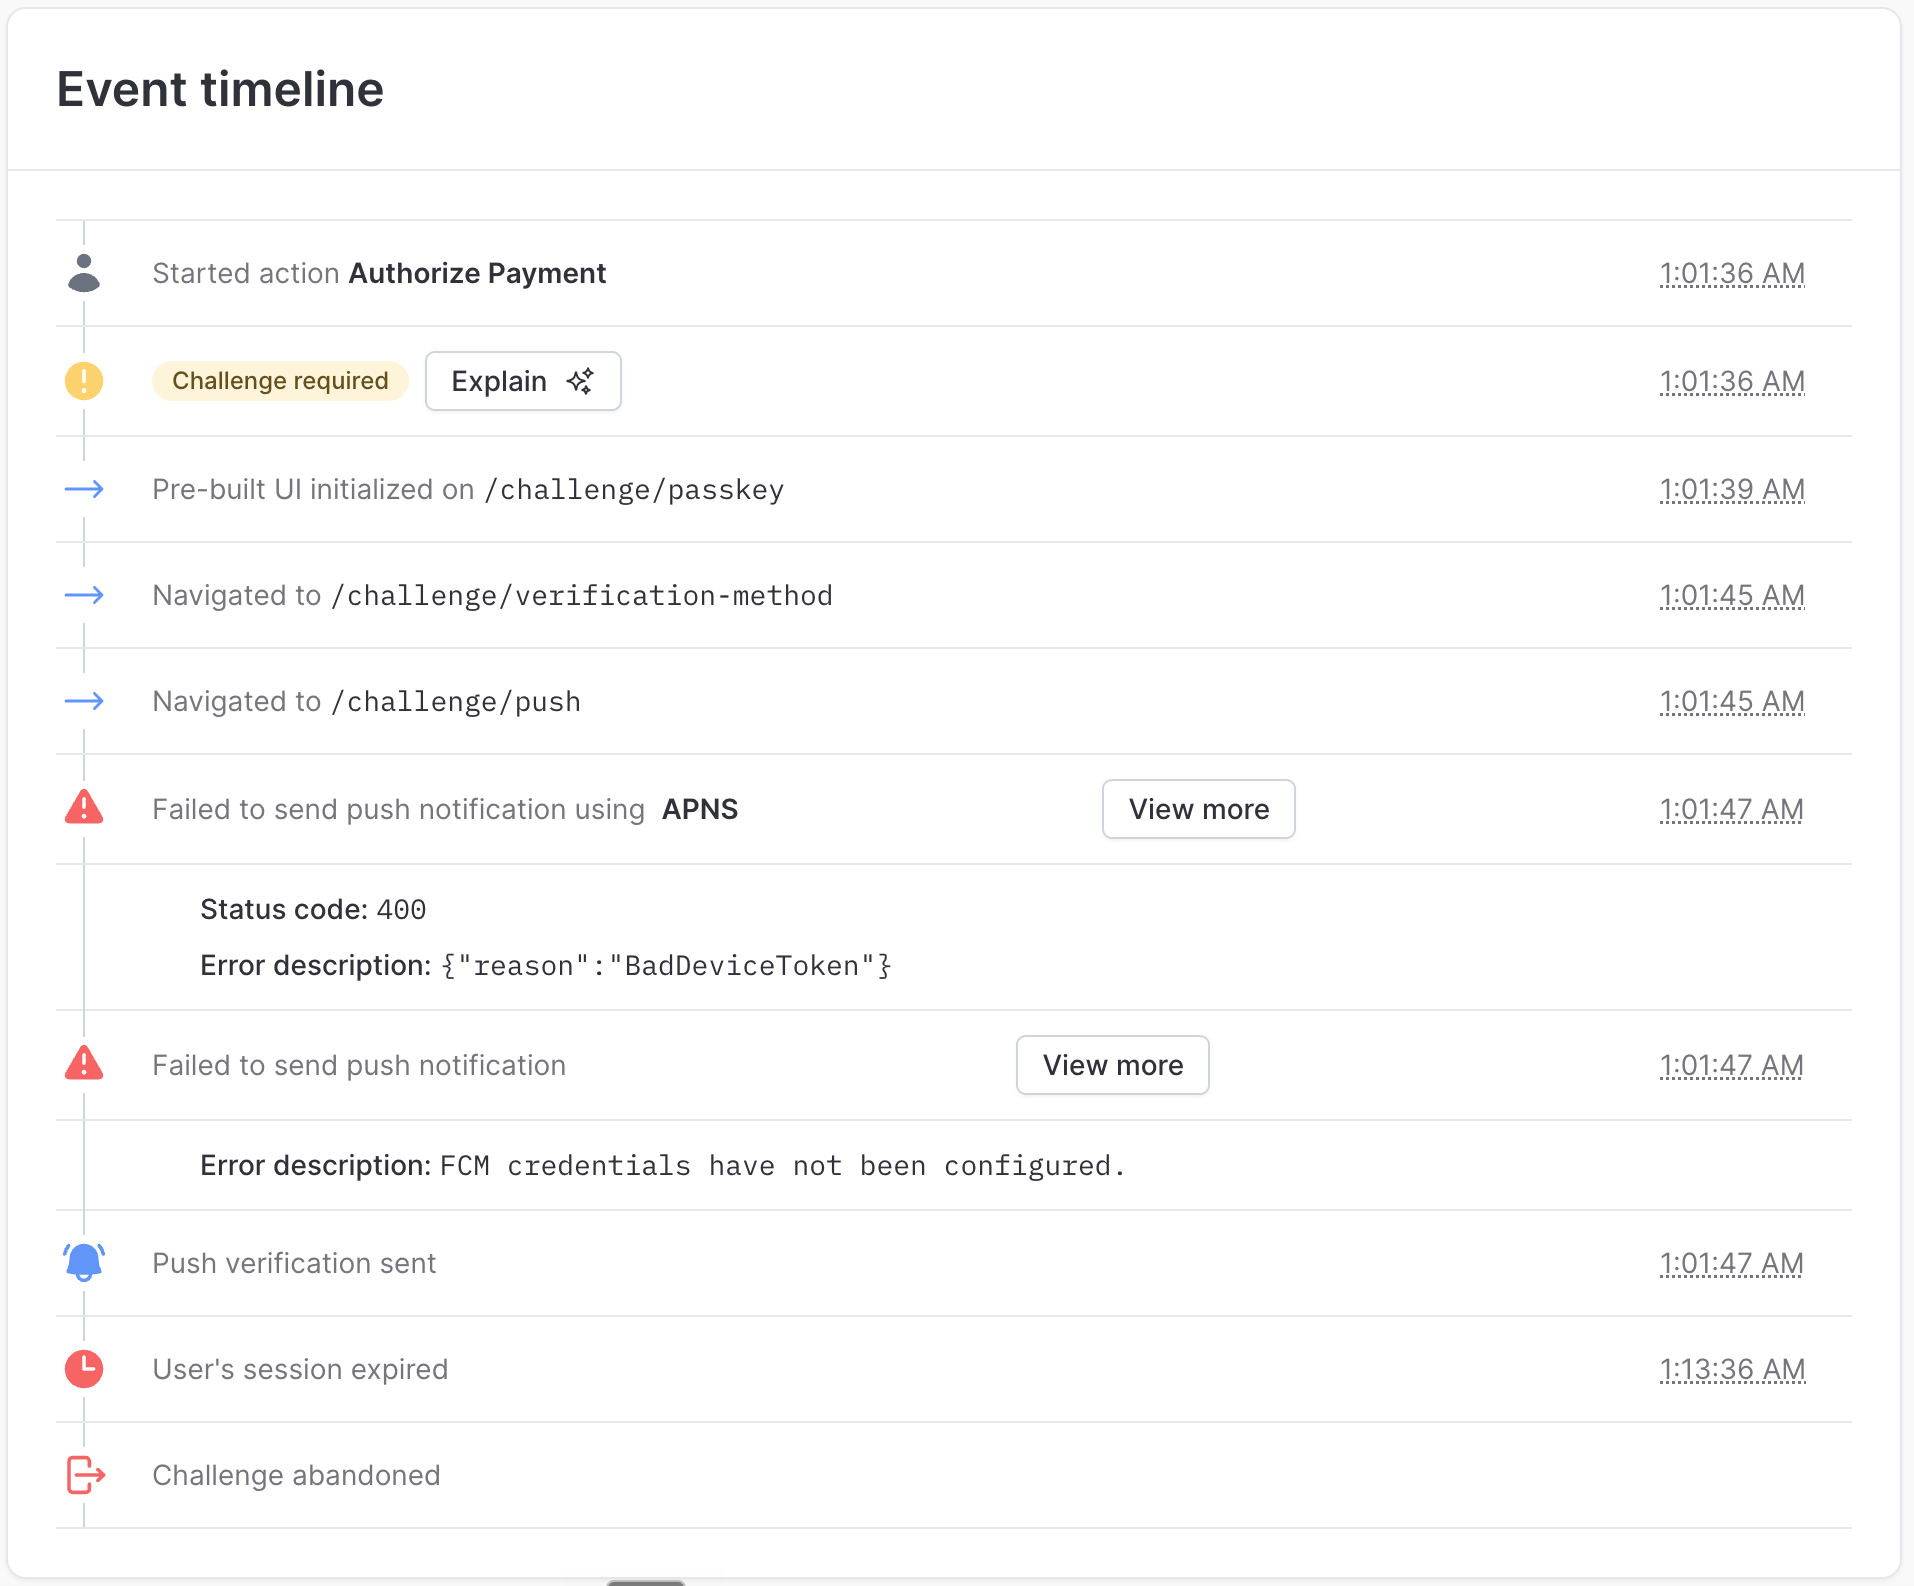Click timestamp for verification-method navigation
This screenshot has height=1586, width=1914.
[x=1732, y=595]
